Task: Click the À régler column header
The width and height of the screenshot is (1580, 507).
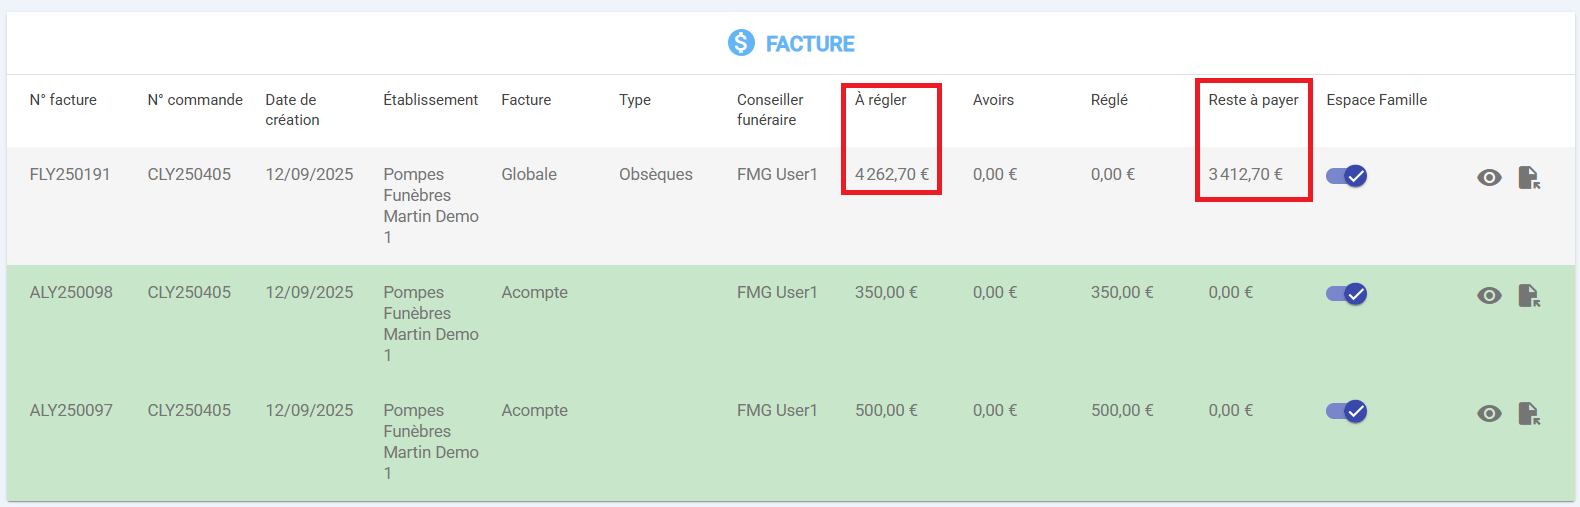Action: click(880, 100)
